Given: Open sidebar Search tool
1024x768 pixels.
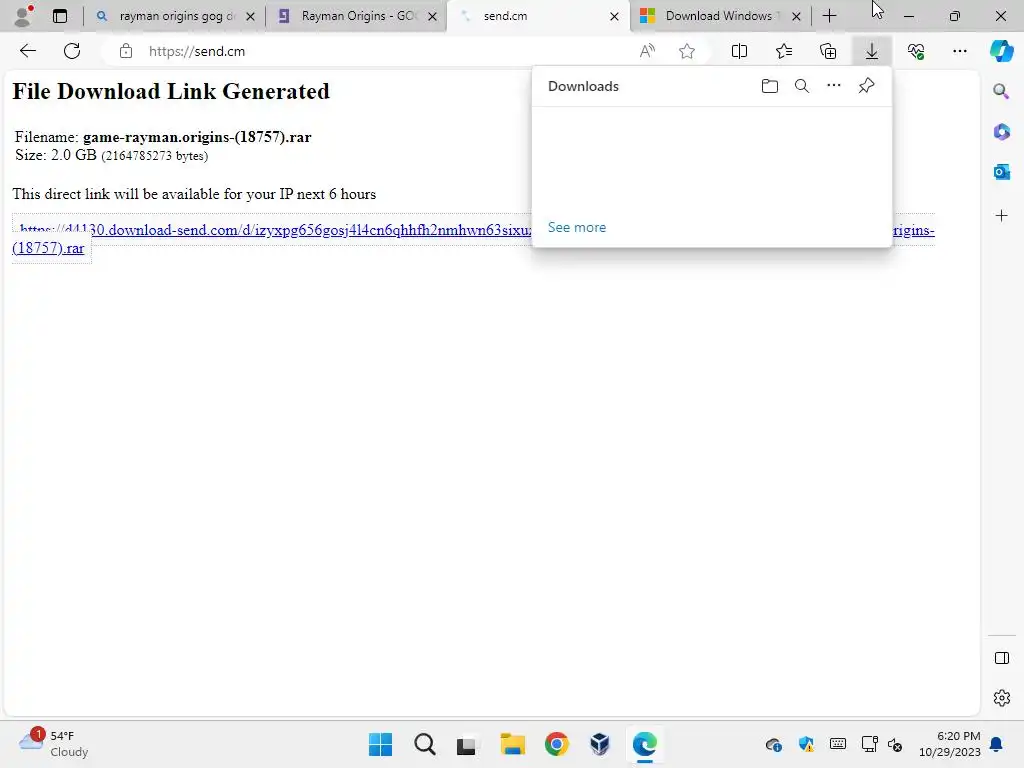Looking at the screenshot, I should (1001, 91).
